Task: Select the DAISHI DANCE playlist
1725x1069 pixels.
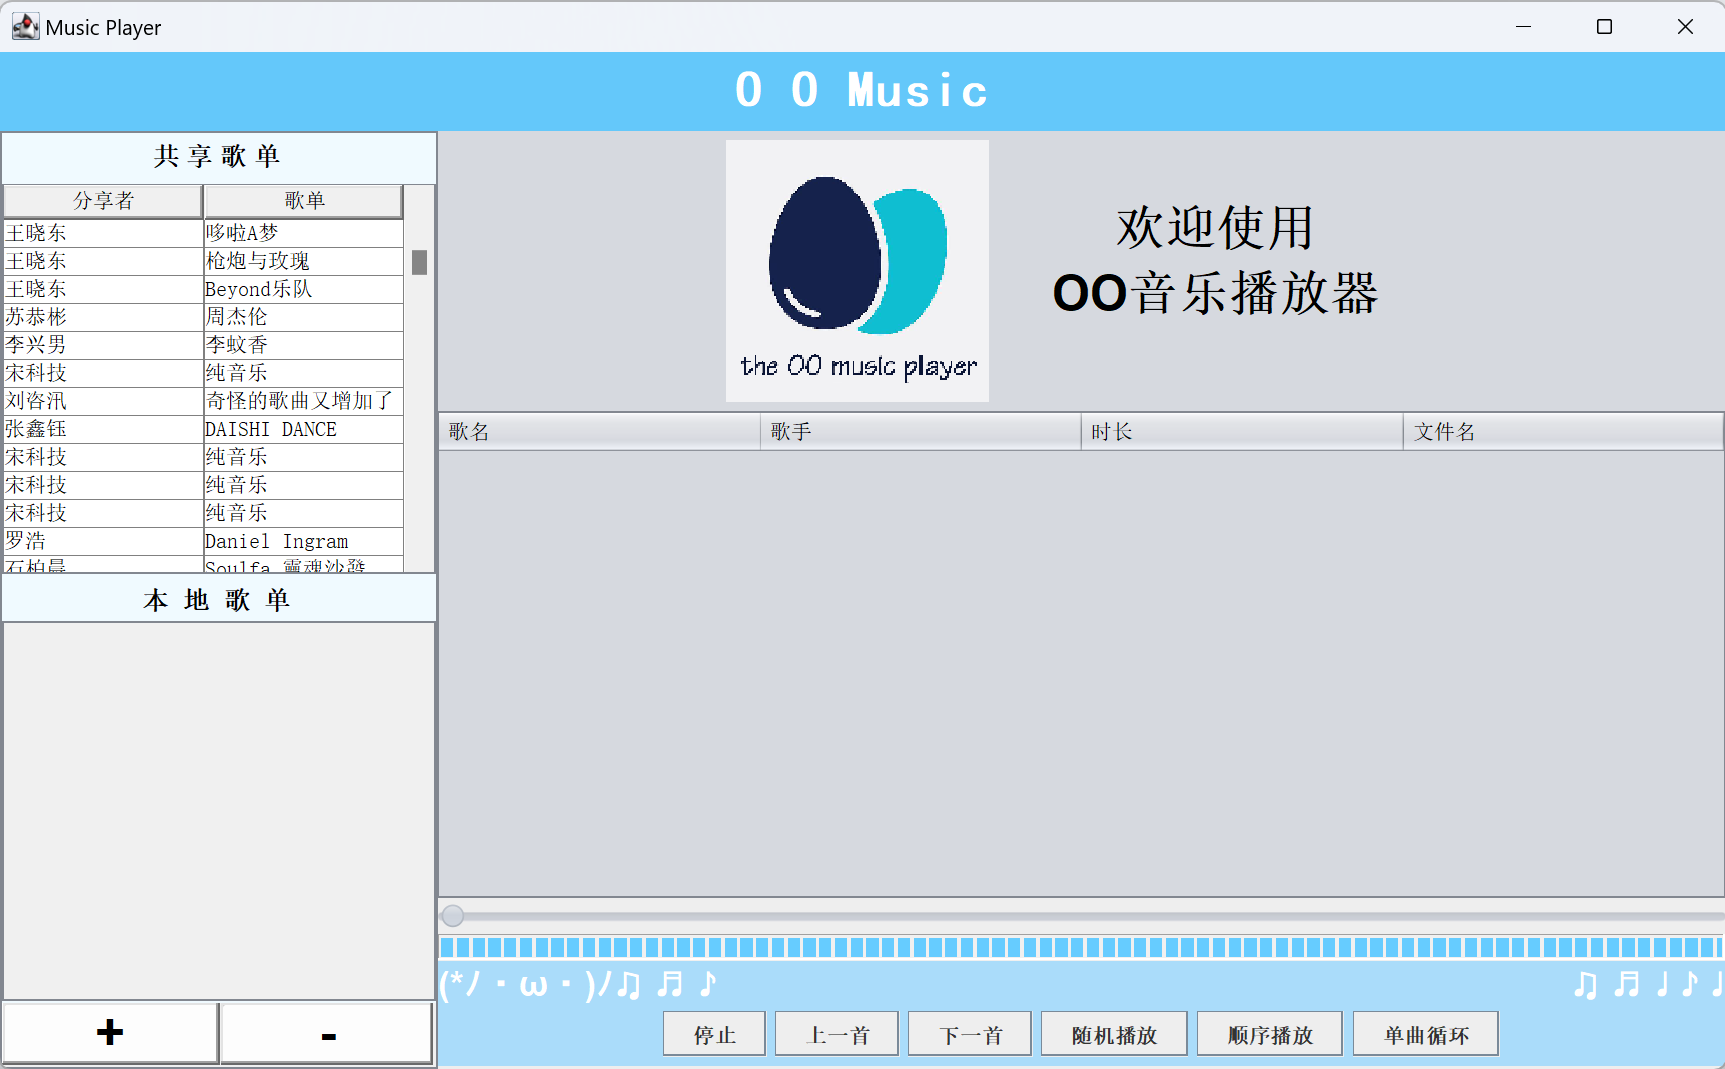Action: [x=302, y=429]
